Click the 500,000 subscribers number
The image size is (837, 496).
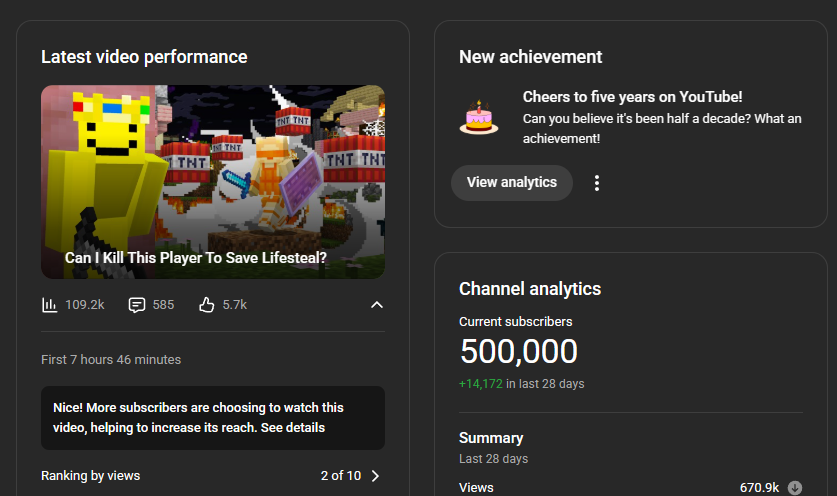click(x=518, y=351)
